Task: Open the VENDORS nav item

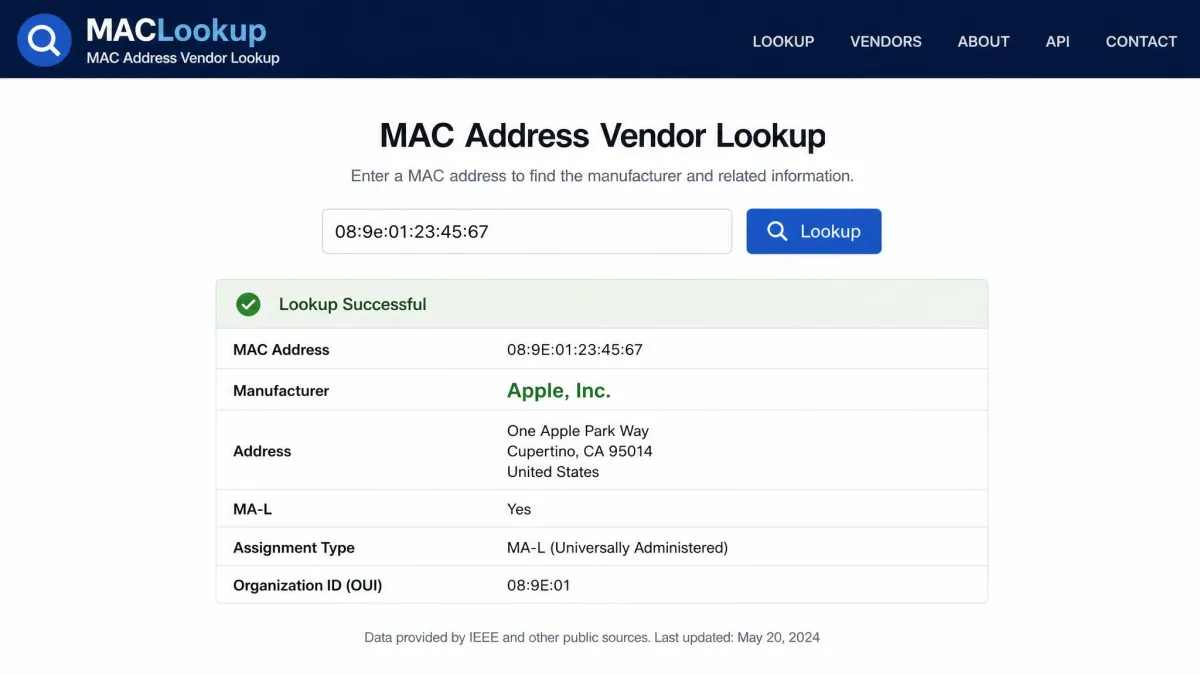Action: (886, 41)
